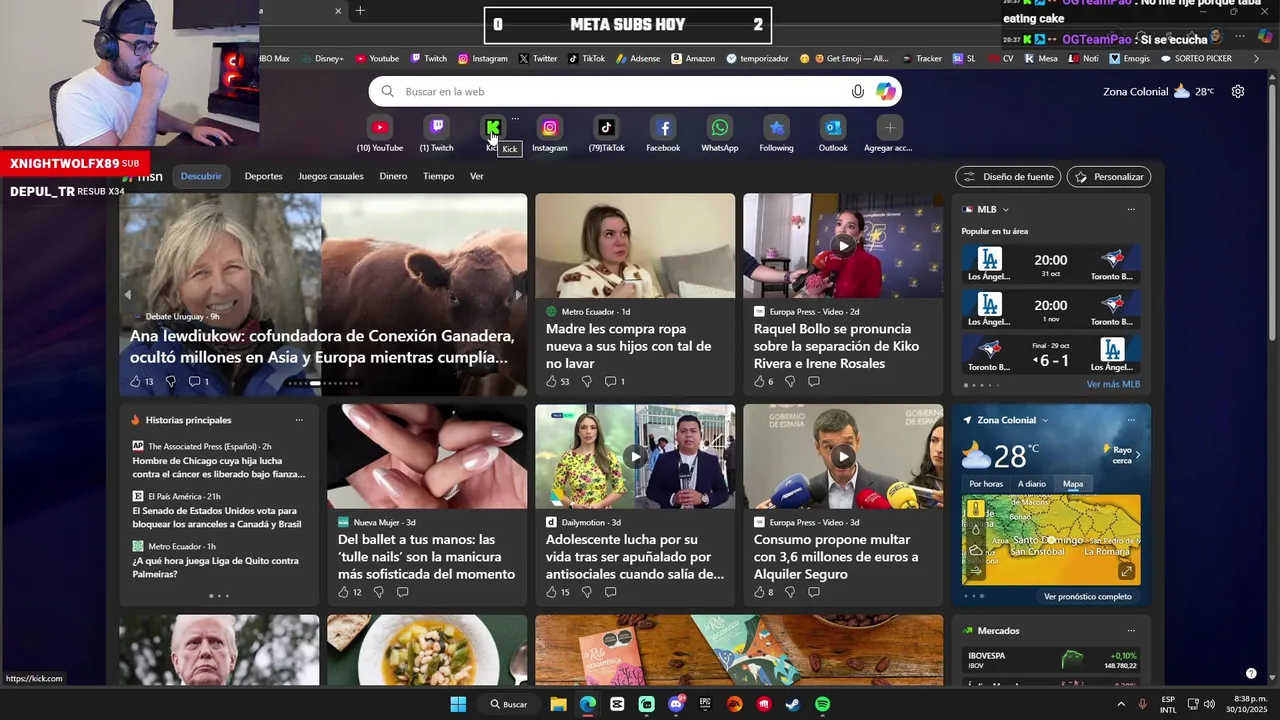
Task: Dislike the Raquel Bollo article
Action: (x=790, y=382)
